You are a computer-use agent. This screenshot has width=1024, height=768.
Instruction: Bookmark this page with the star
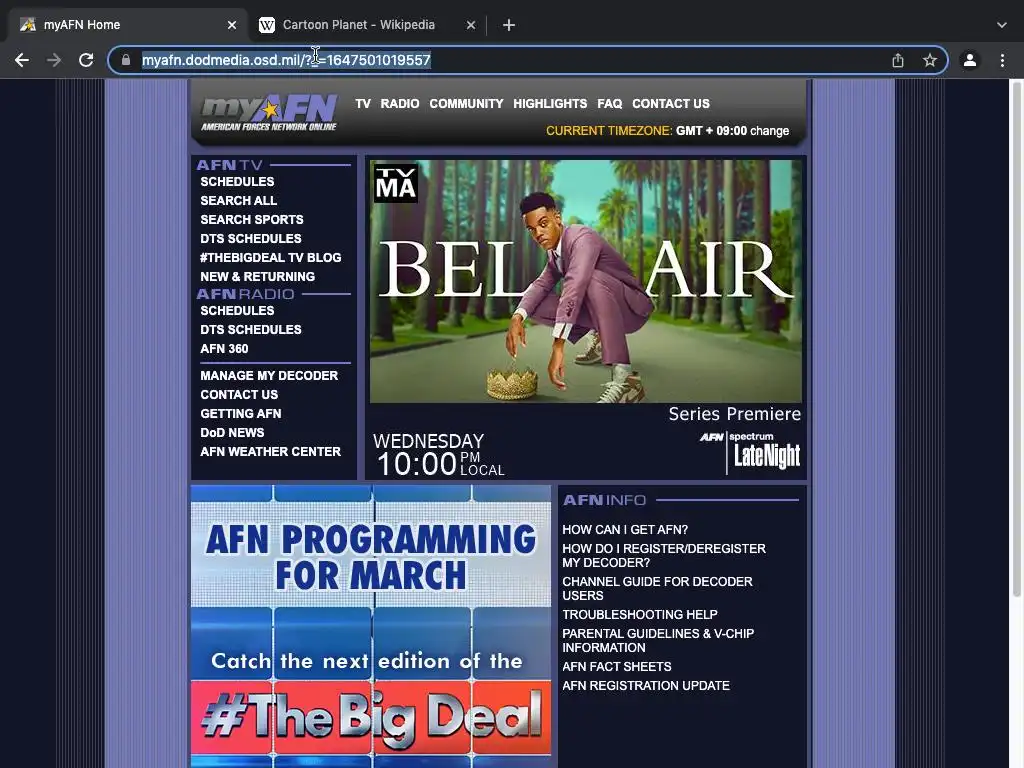tap(930, 60)
